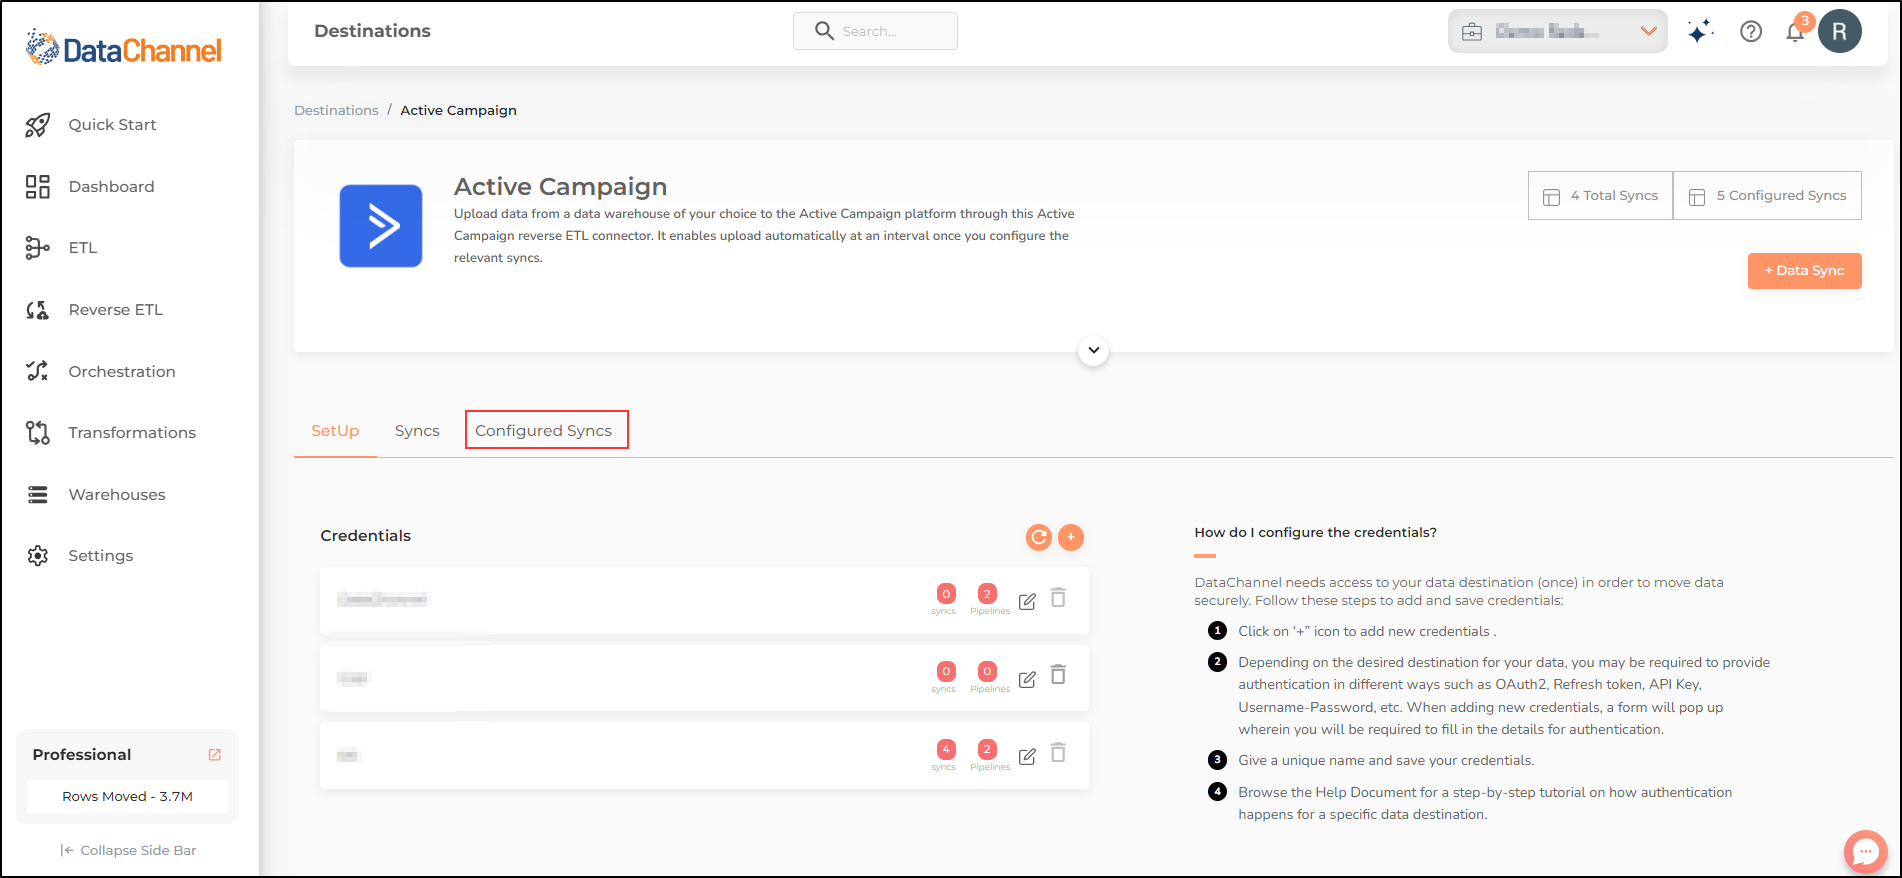Click the DataChannel logo
1902x878 pixels.
pos(124,48)
